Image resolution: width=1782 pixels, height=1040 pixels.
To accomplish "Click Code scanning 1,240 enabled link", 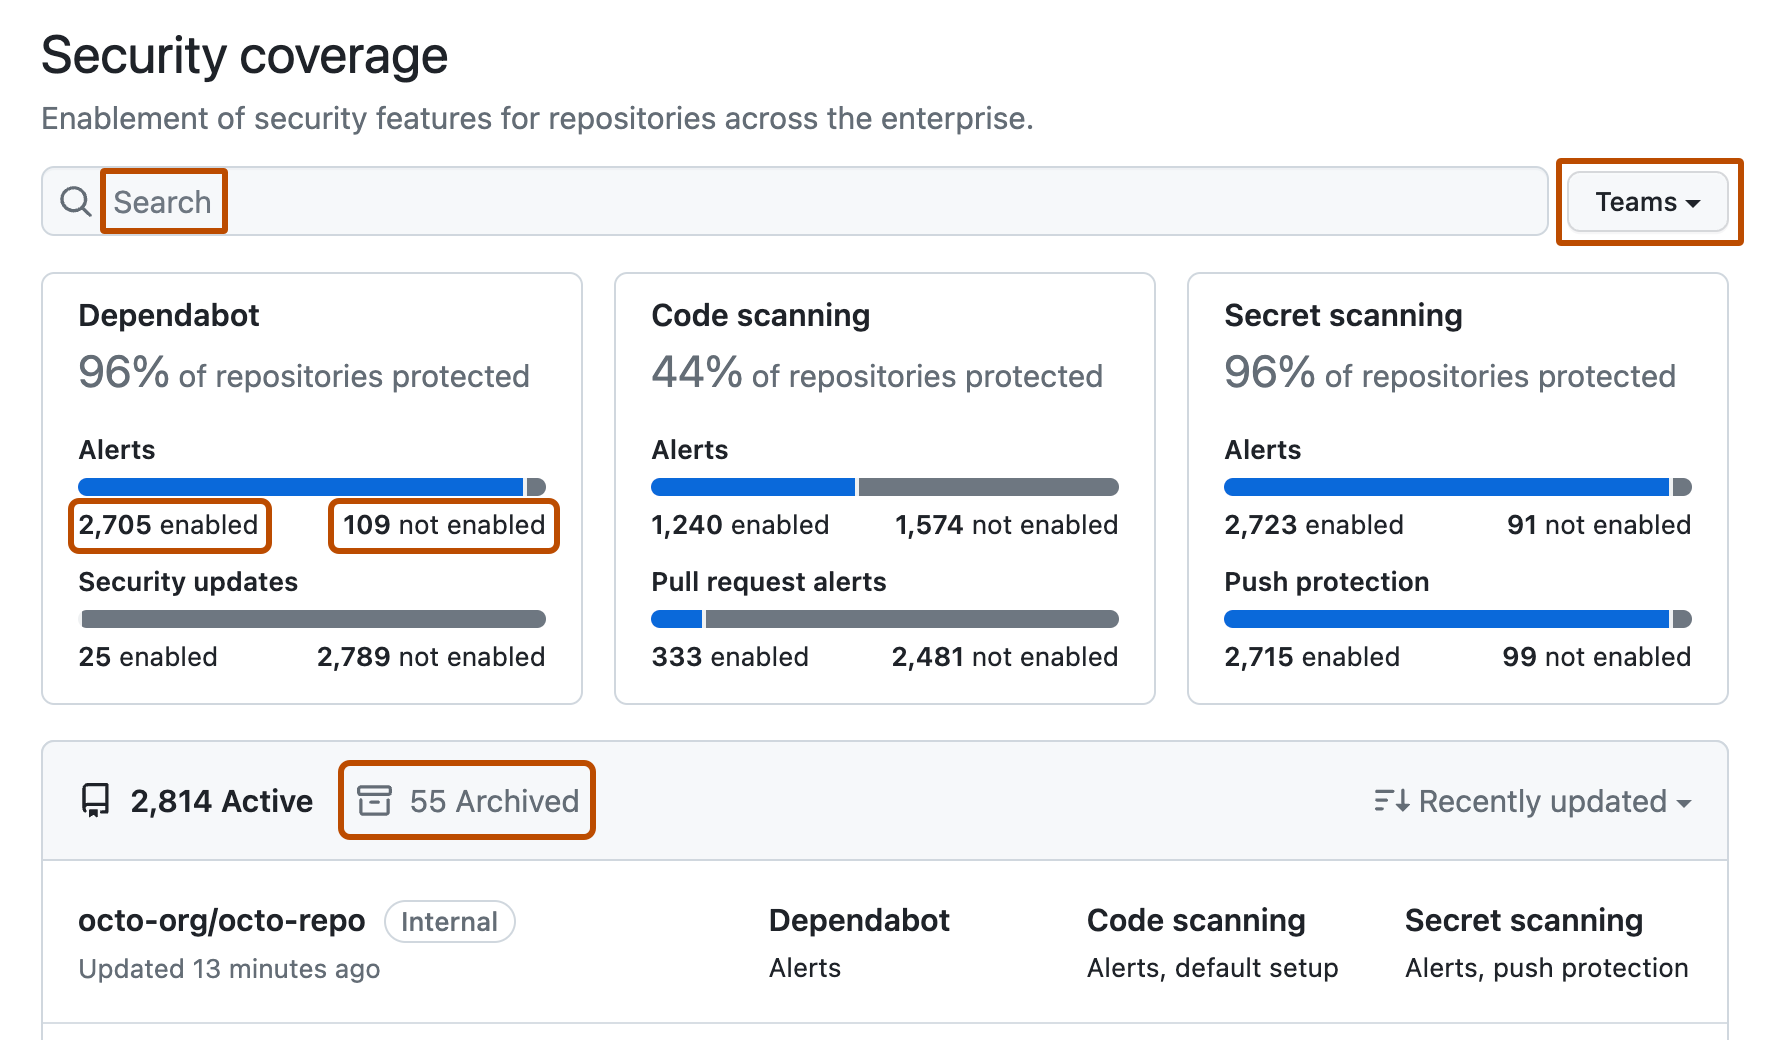I will point(740,525).
